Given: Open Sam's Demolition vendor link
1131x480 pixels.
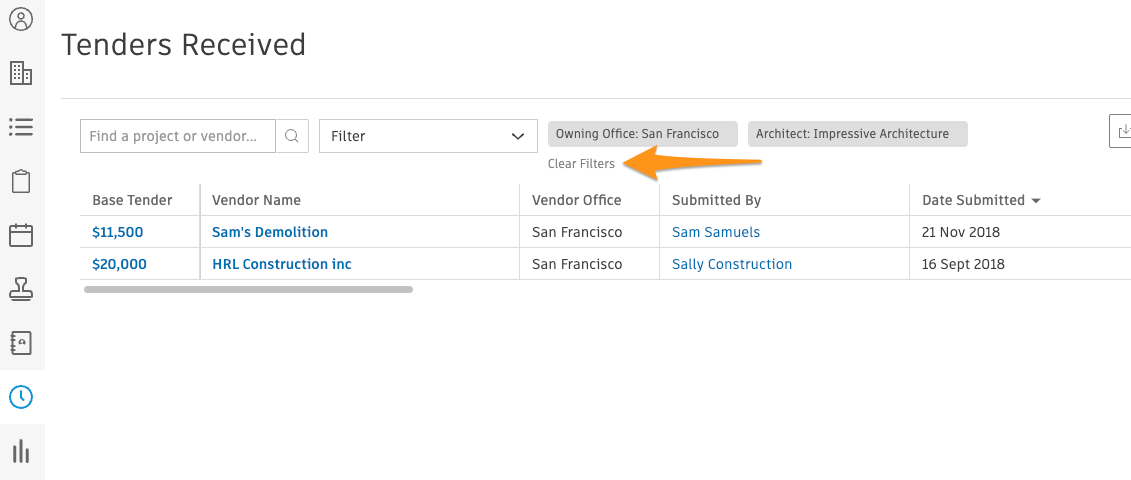Looking at the screenshot, I should tap(270, 232).
